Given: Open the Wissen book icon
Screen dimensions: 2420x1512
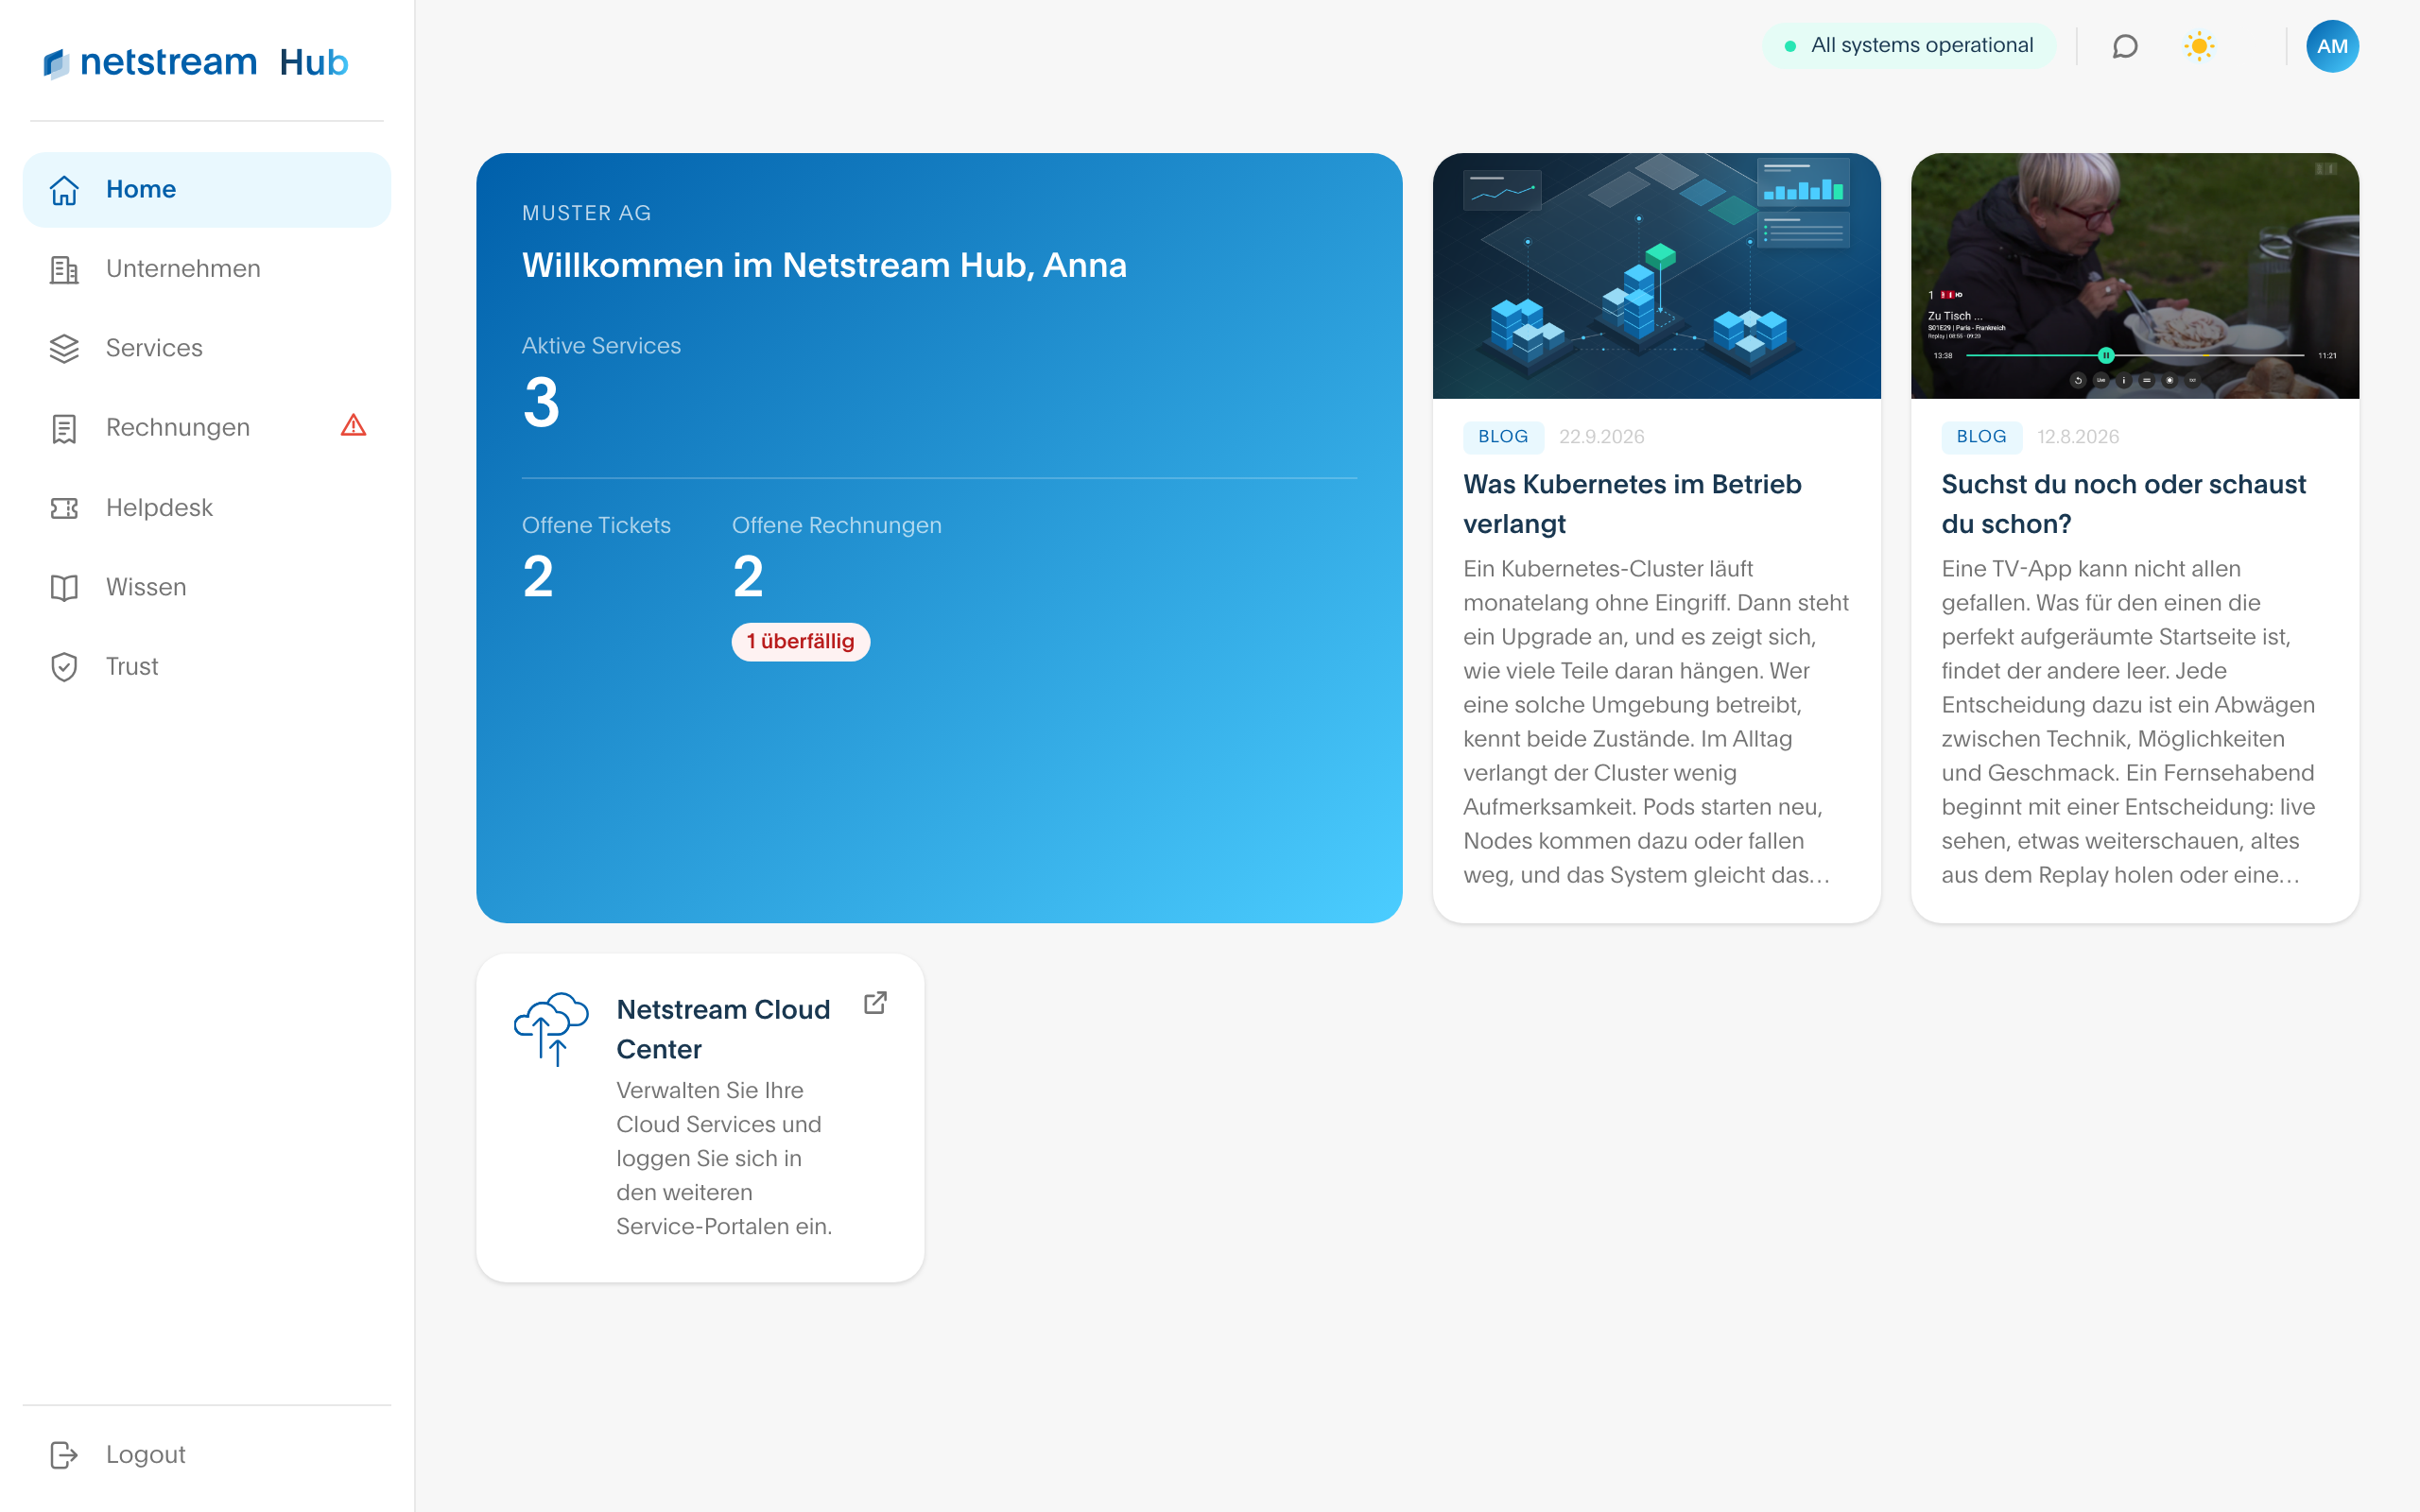Looking at the screenshot, I should click(64, 587).
